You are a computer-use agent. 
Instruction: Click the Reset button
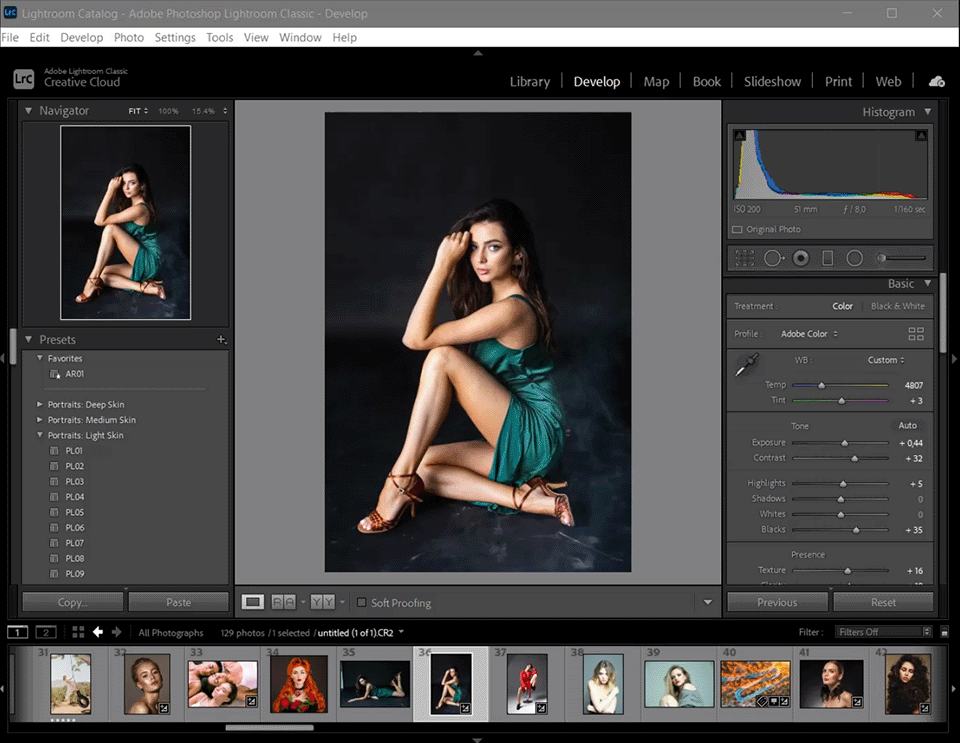pos(883,602)
